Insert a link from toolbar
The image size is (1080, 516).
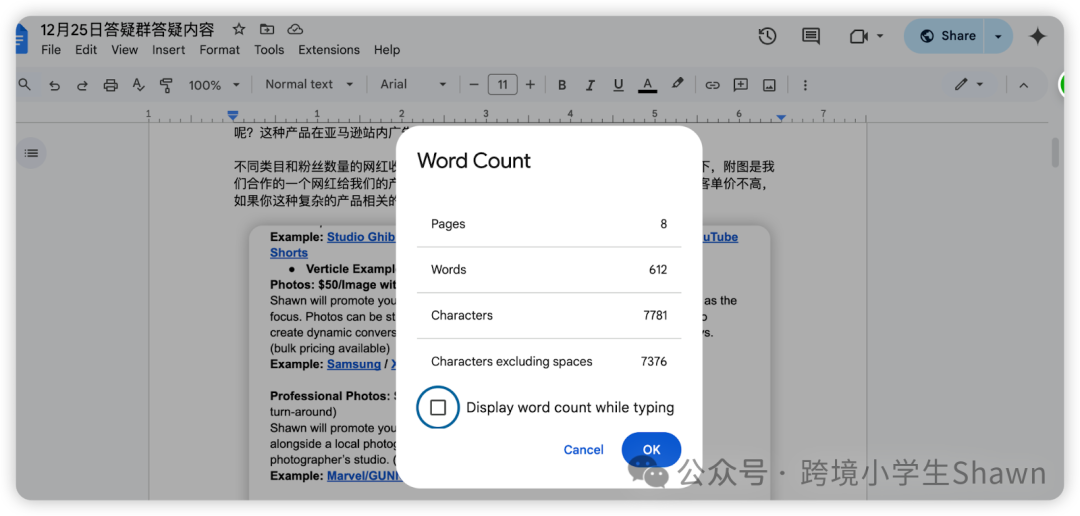[x=712, y=85]
